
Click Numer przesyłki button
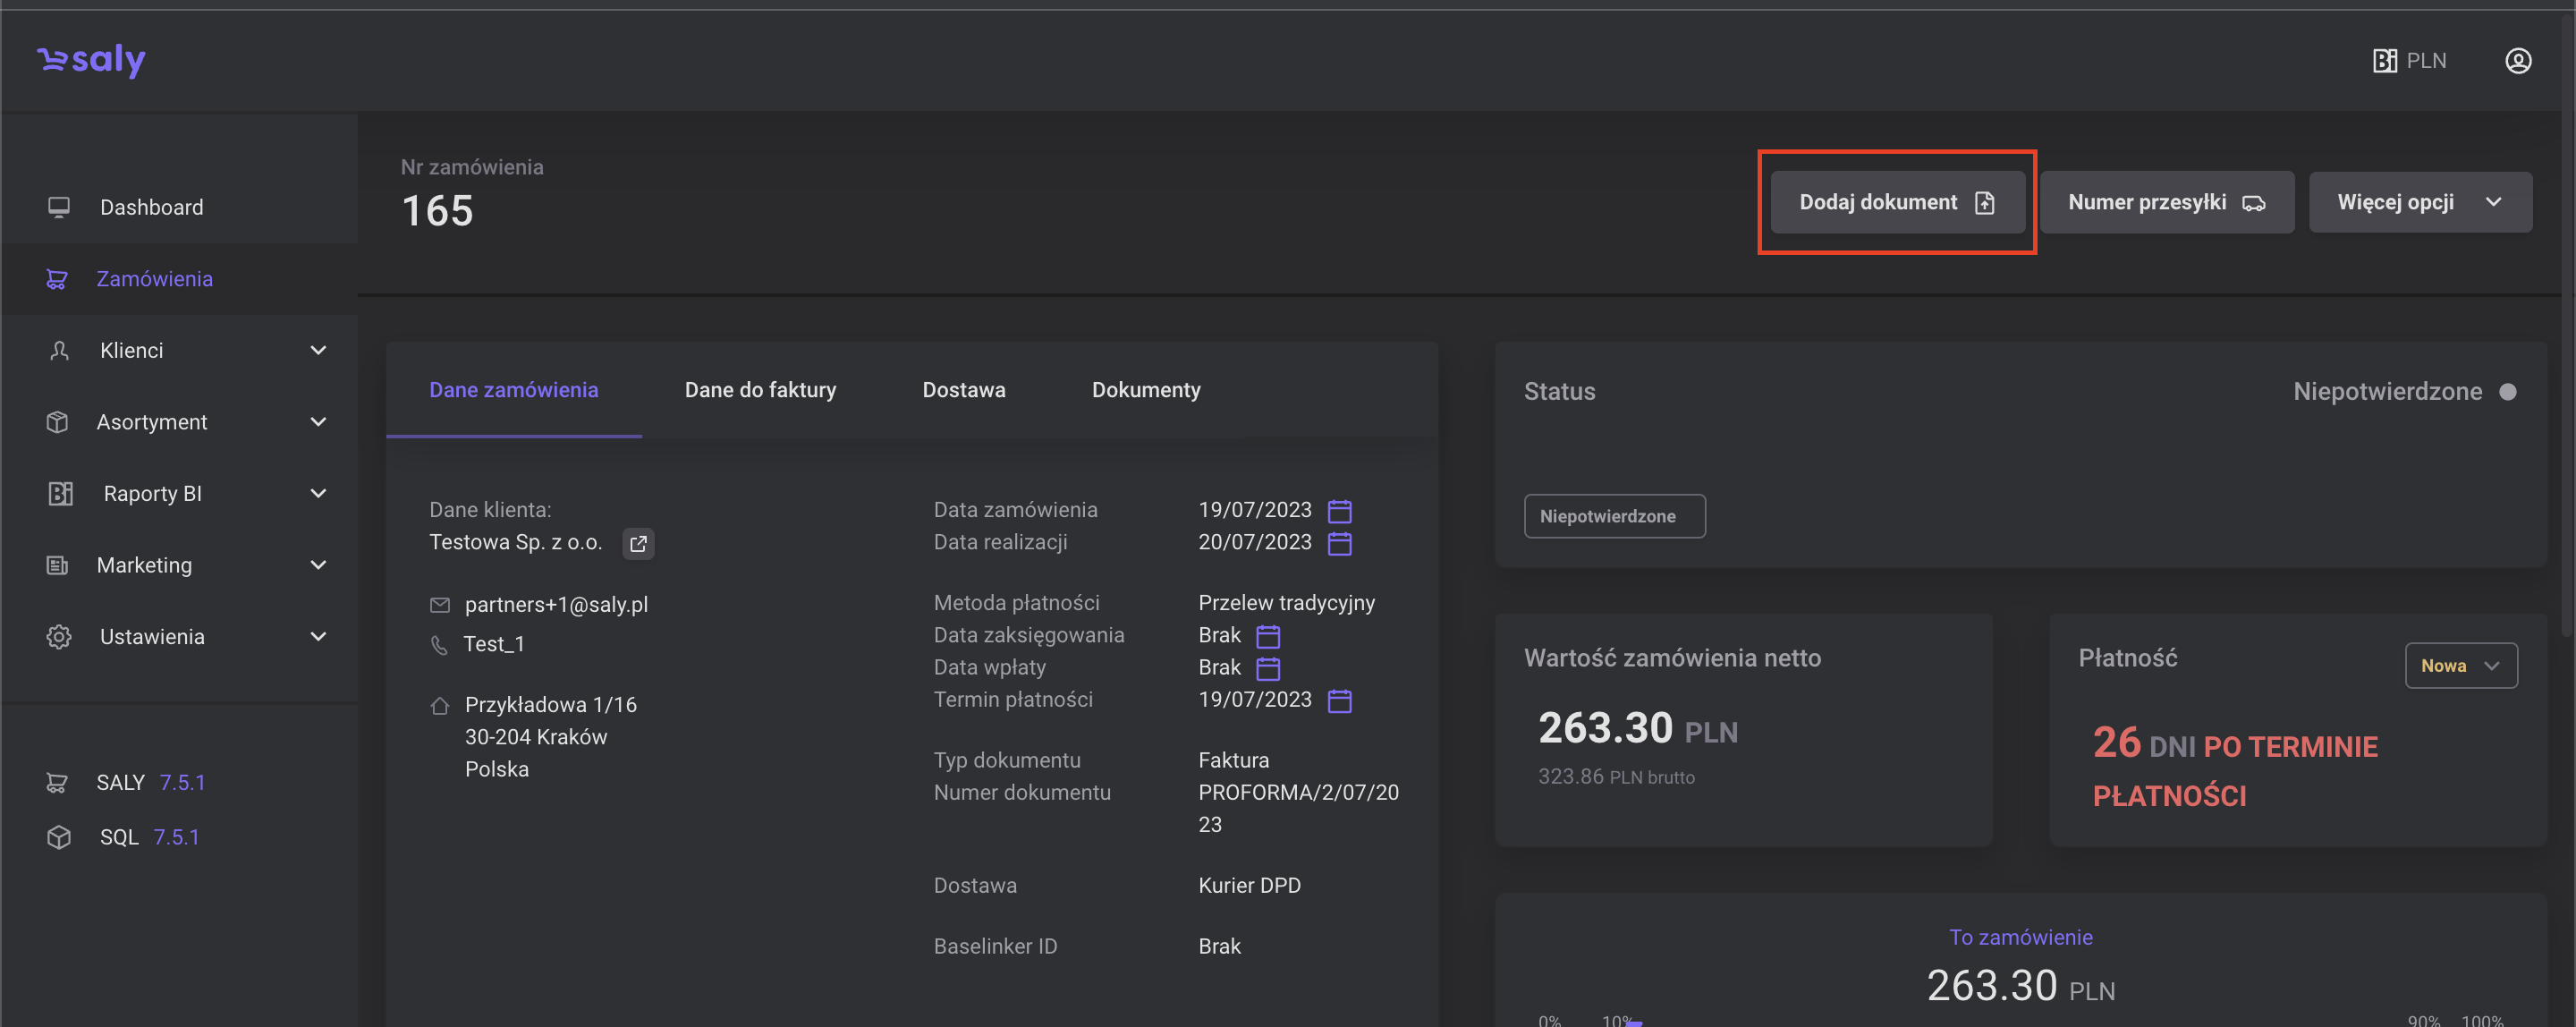2166,202
